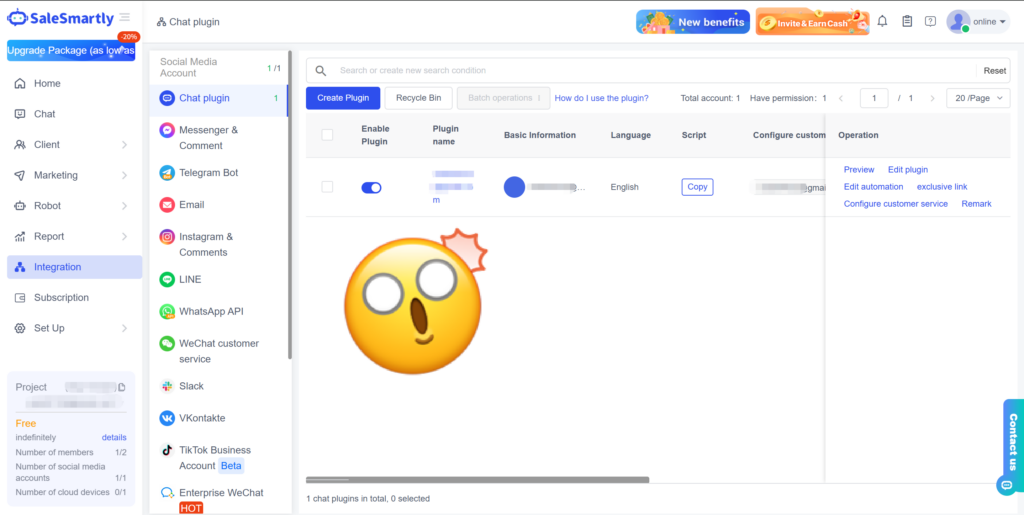Select the WhatsApp API channel

[x=210, y=311]
